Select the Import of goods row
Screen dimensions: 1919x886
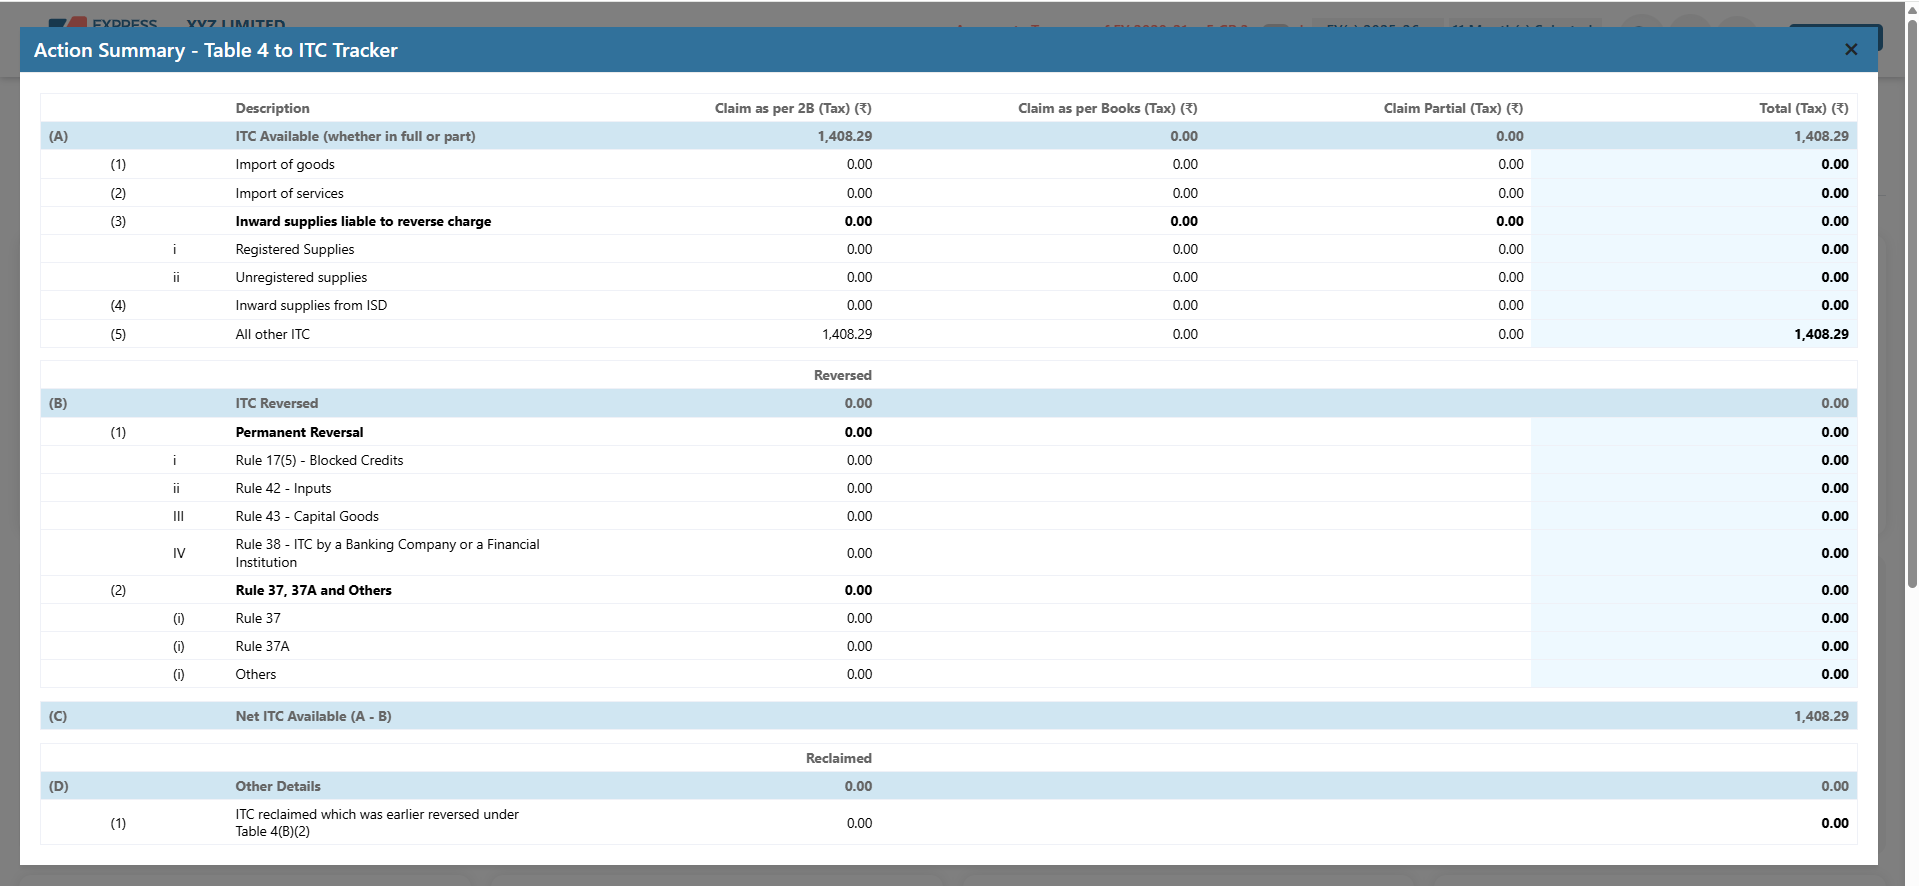(x=285, y=164)
